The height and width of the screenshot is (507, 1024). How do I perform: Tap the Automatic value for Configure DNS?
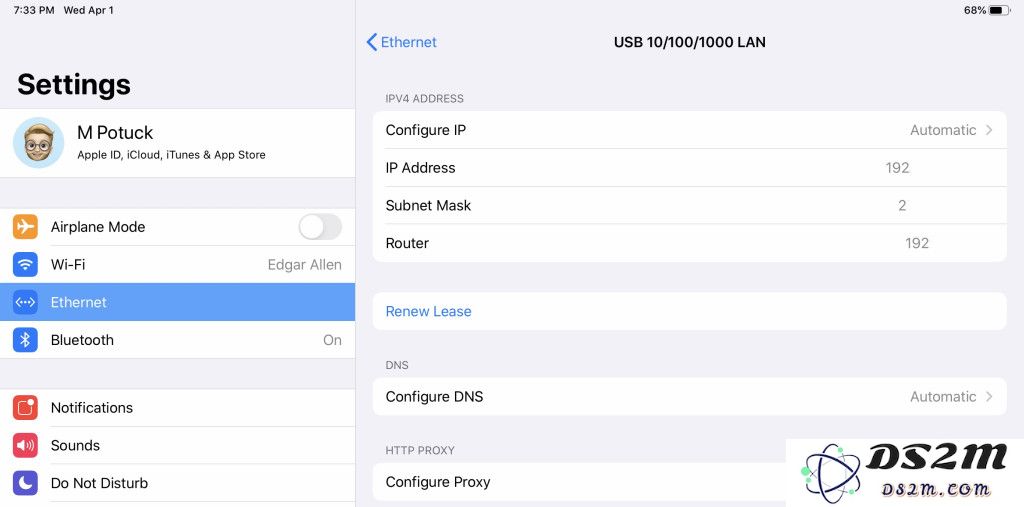(943, 397)
